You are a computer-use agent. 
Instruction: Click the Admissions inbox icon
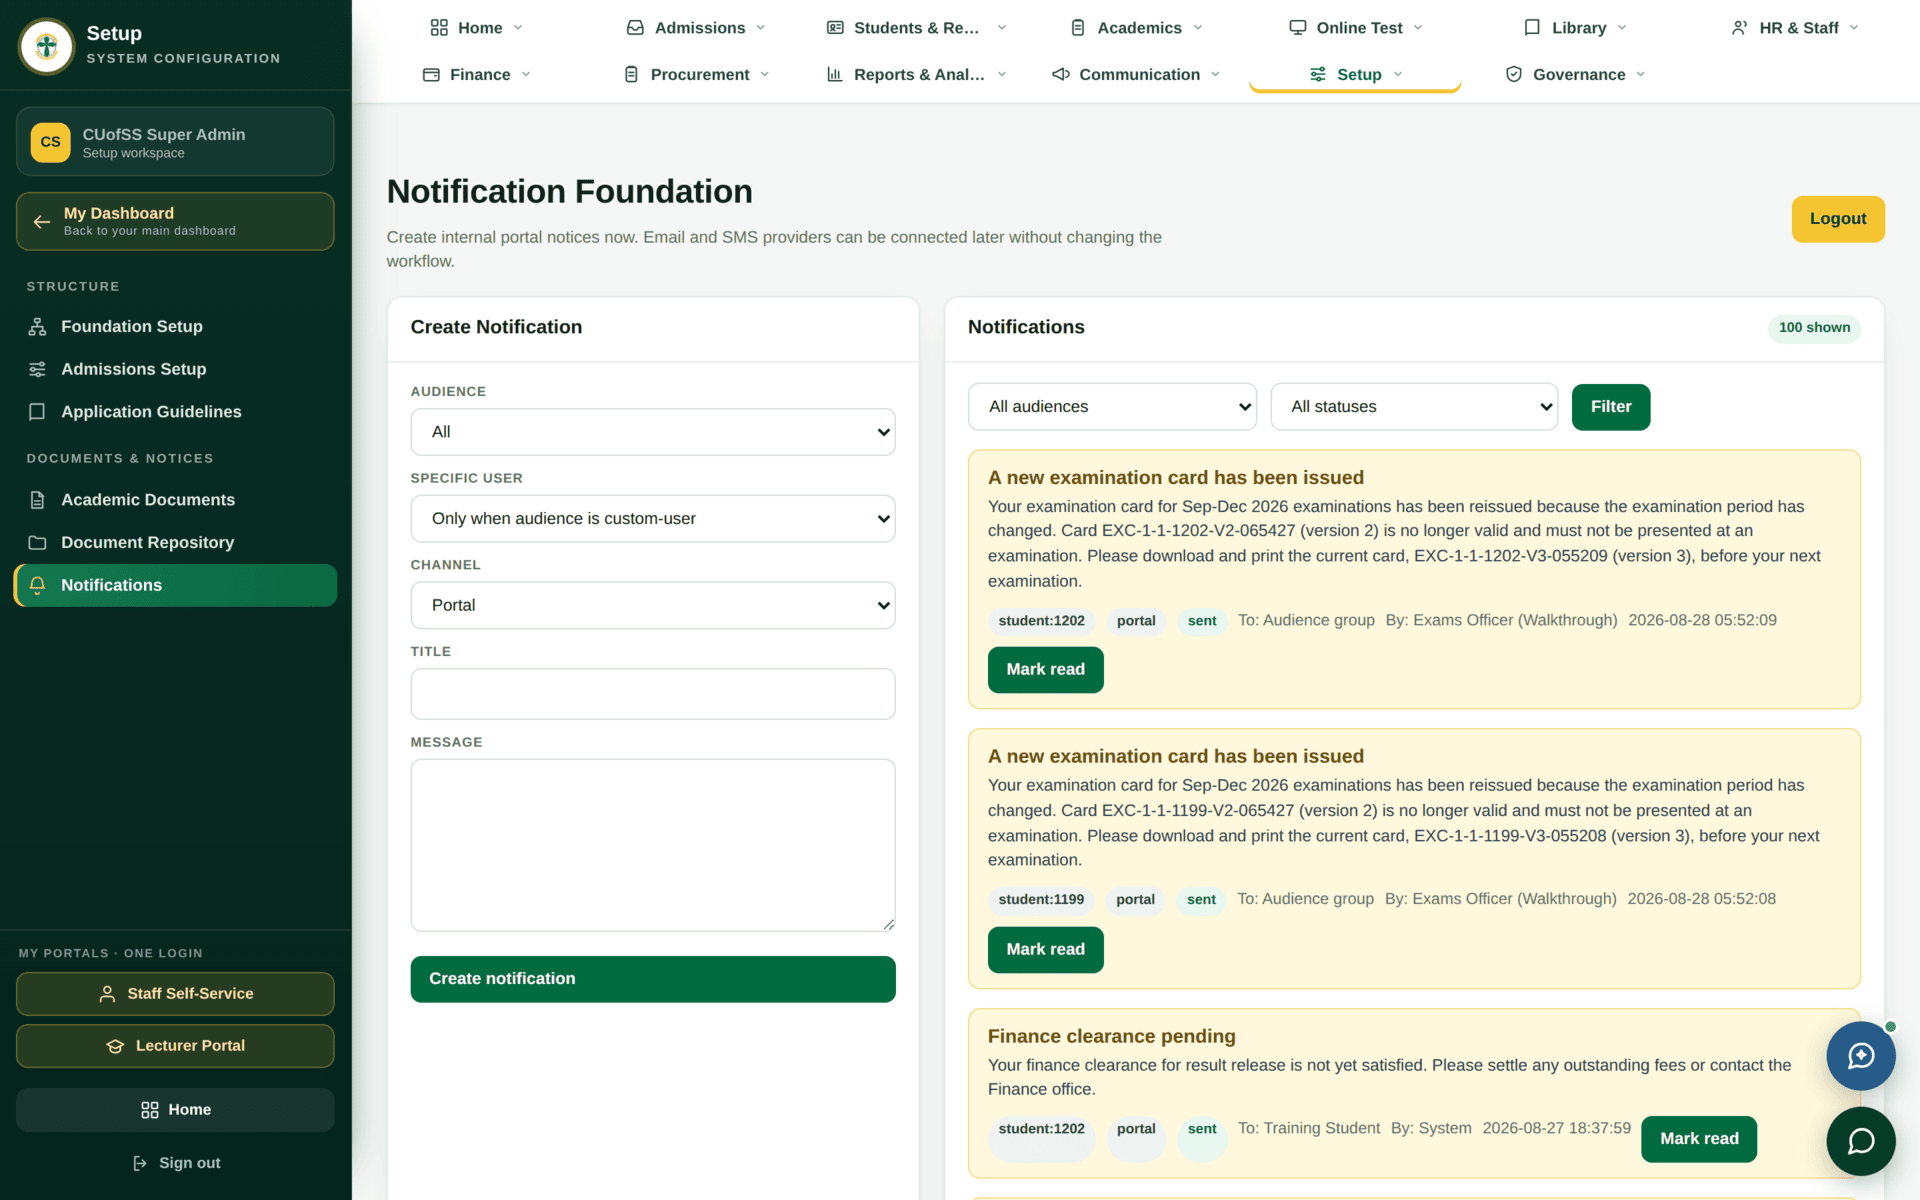coord(635,28)
